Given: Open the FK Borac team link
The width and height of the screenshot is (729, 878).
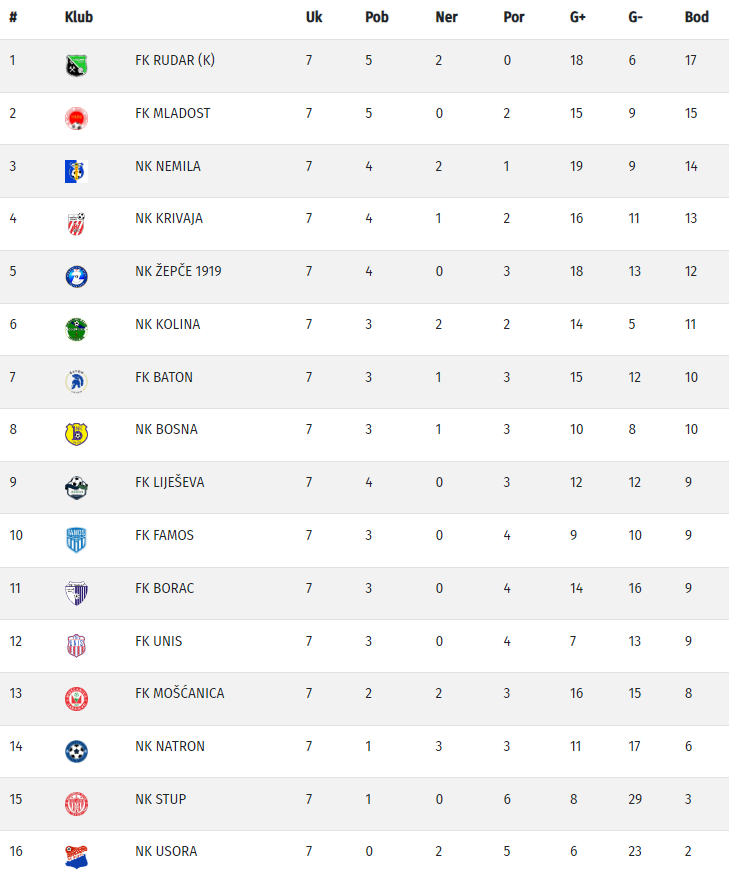Looking at the screenshot, I should point(164,588).
